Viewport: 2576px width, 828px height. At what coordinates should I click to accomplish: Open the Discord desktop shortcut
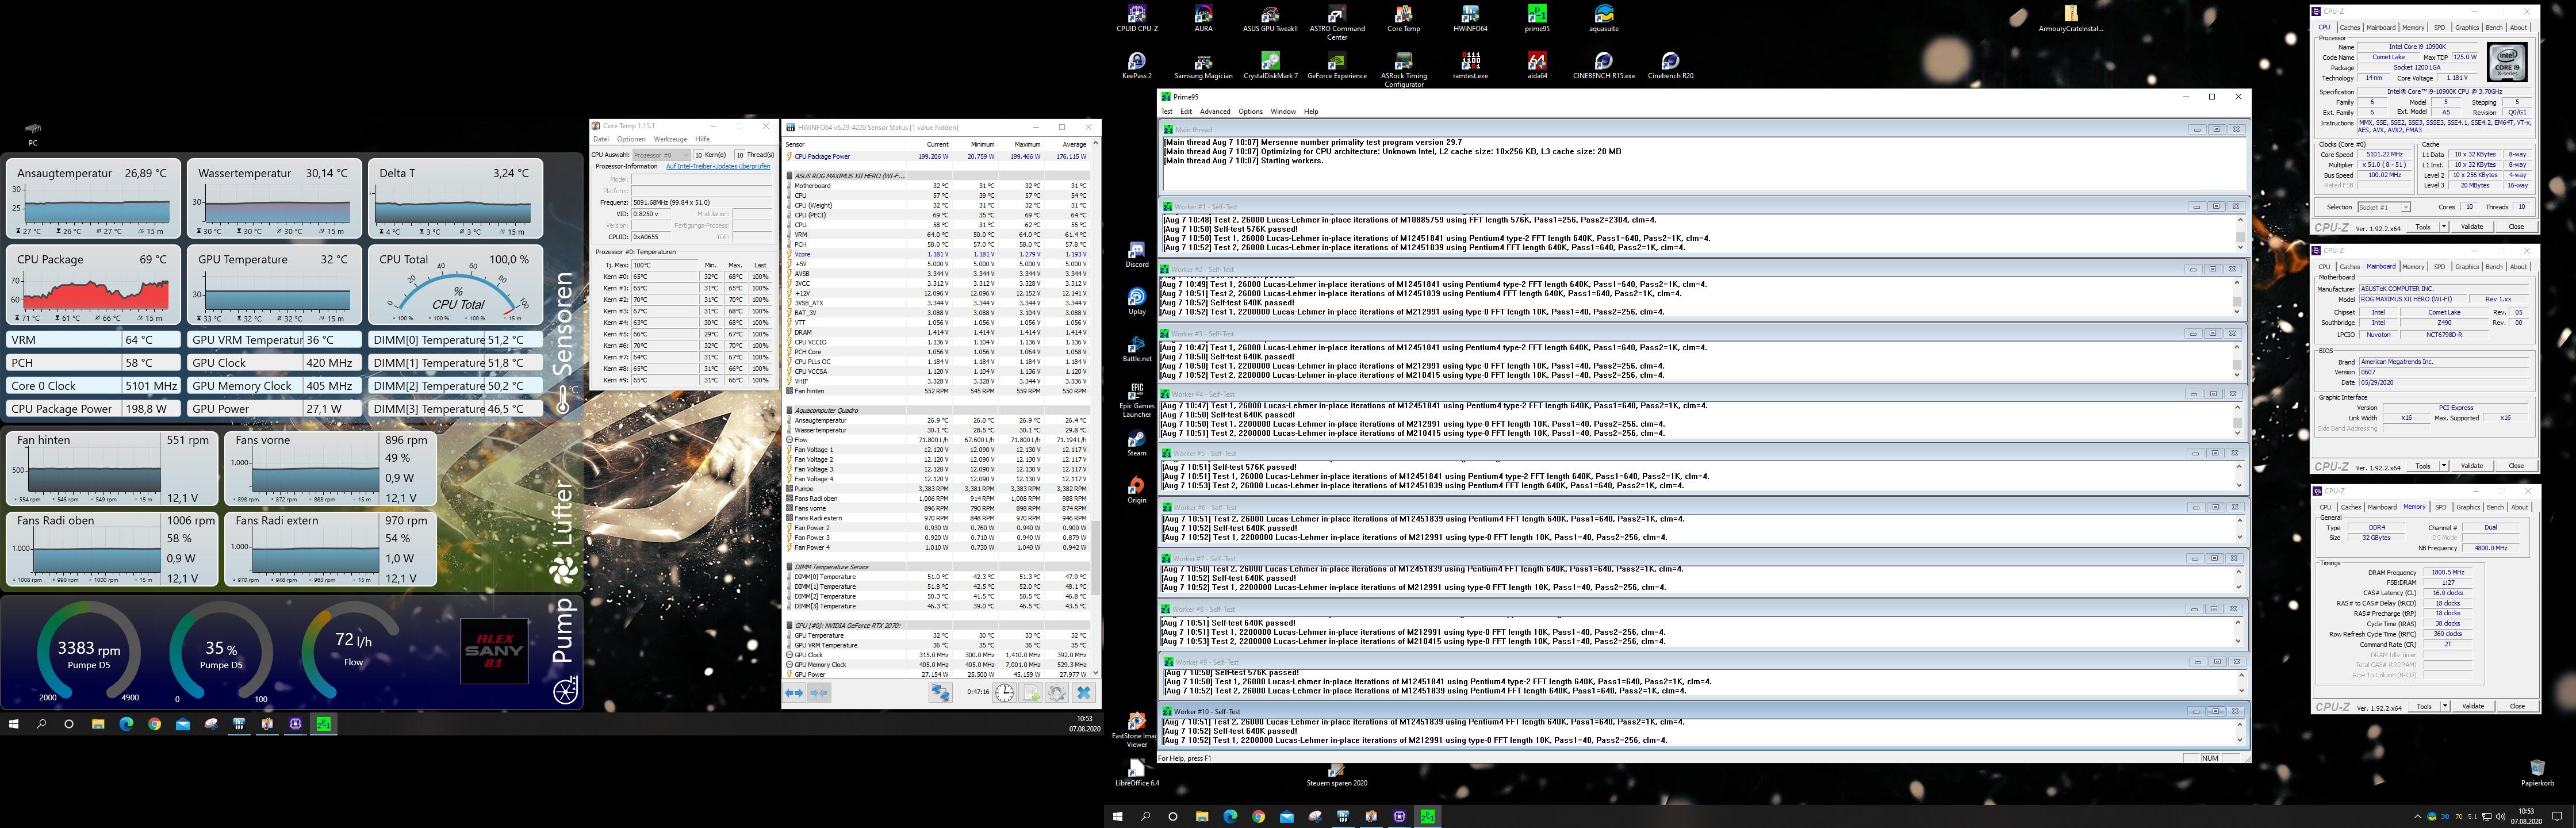point(1137,254)
